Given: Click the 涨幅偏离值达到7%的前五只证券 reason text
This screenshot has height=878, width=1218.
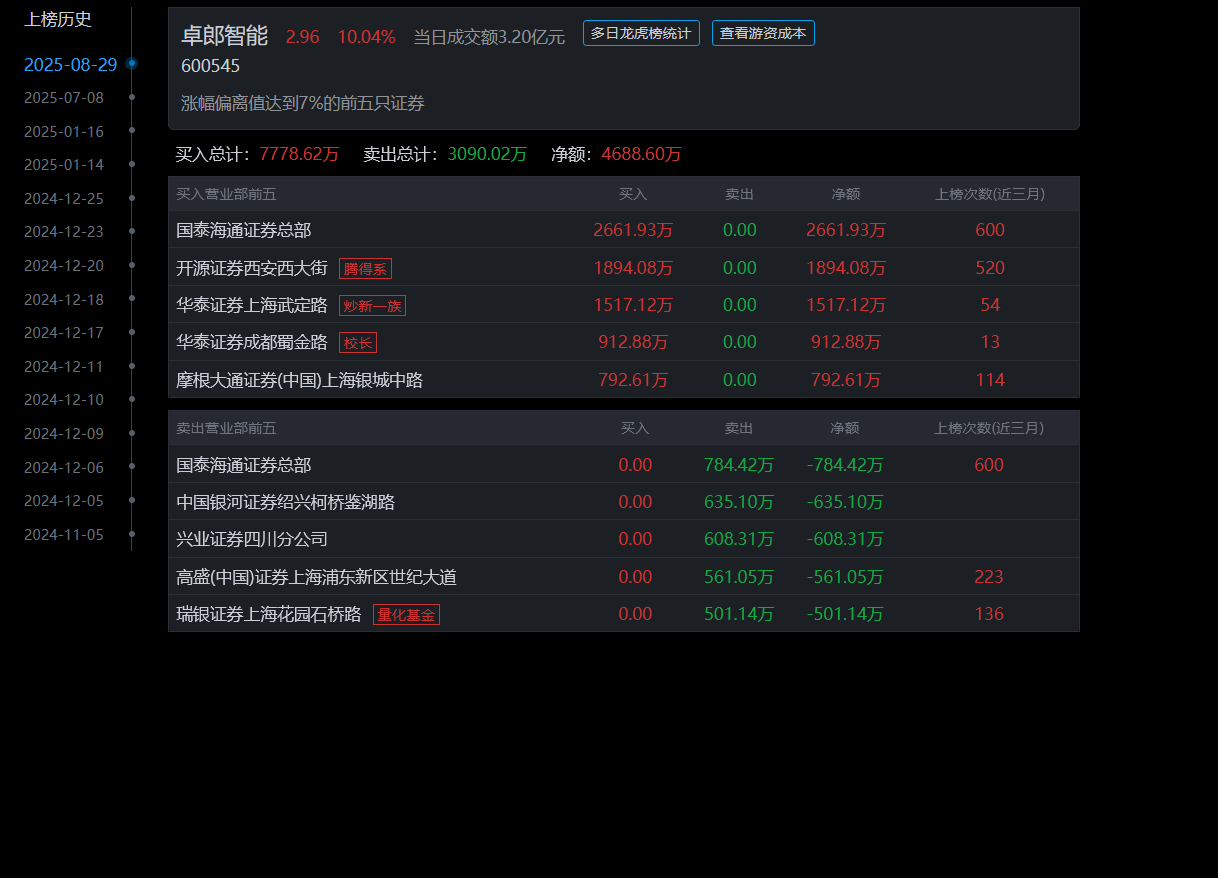Looking at the screenshot, I should 303,103.
